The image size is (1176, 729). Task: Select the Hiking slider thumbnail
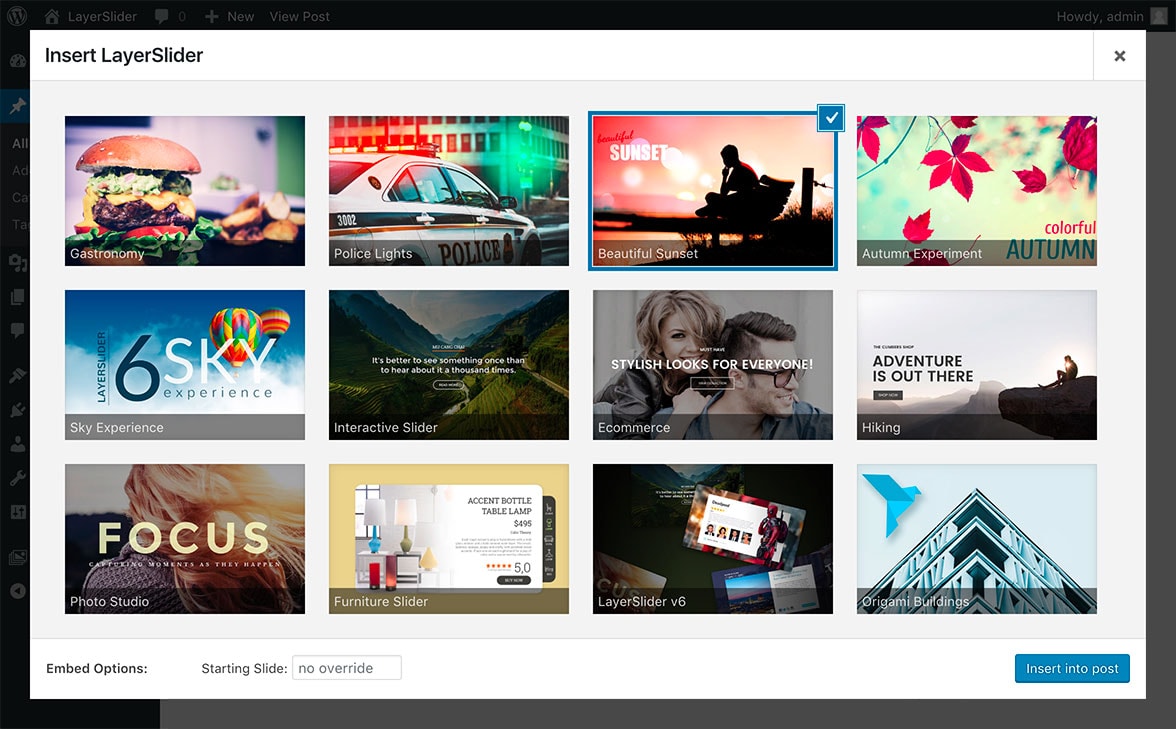(976, 364)
